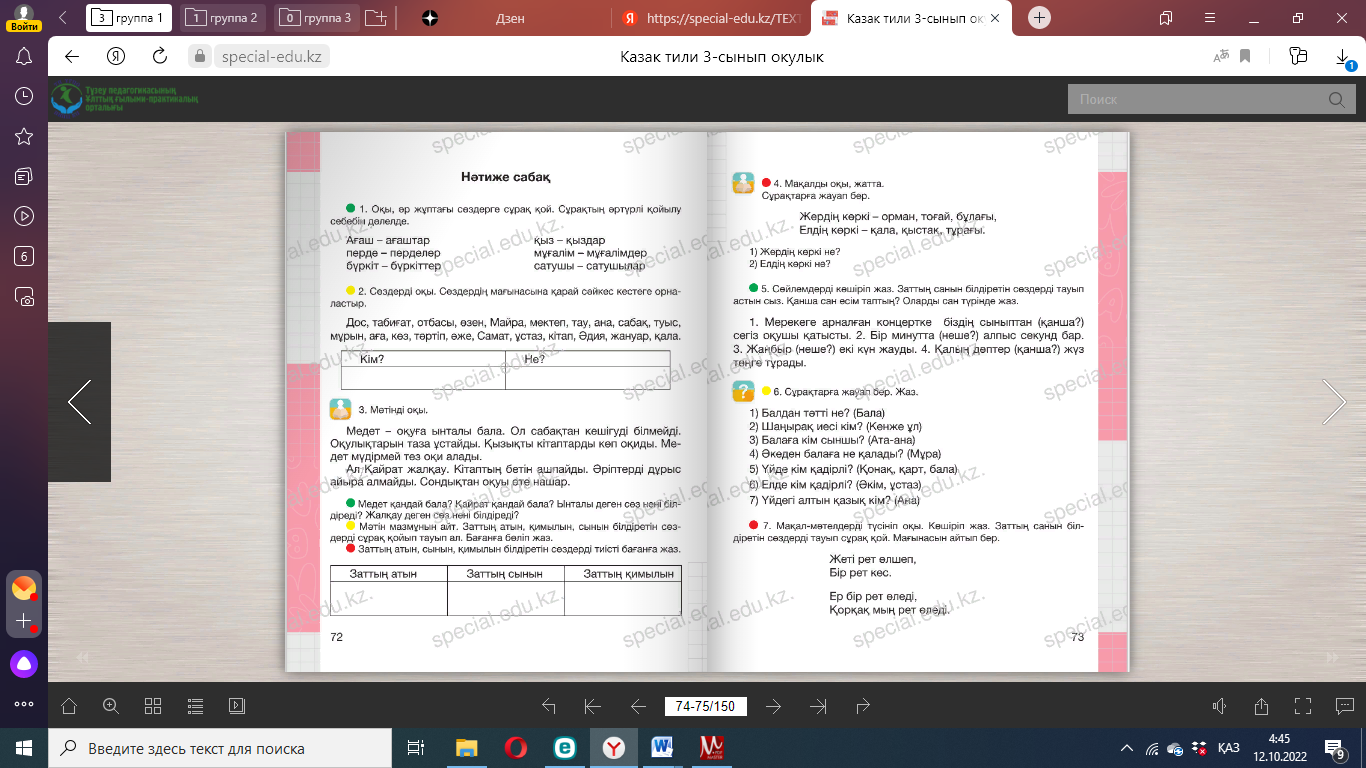Image resolution: width=1366 pixels, height=768 pixels.
Task: Open favorites star in the sidebar
Action: pyautogui.click(x=24, y=136)
